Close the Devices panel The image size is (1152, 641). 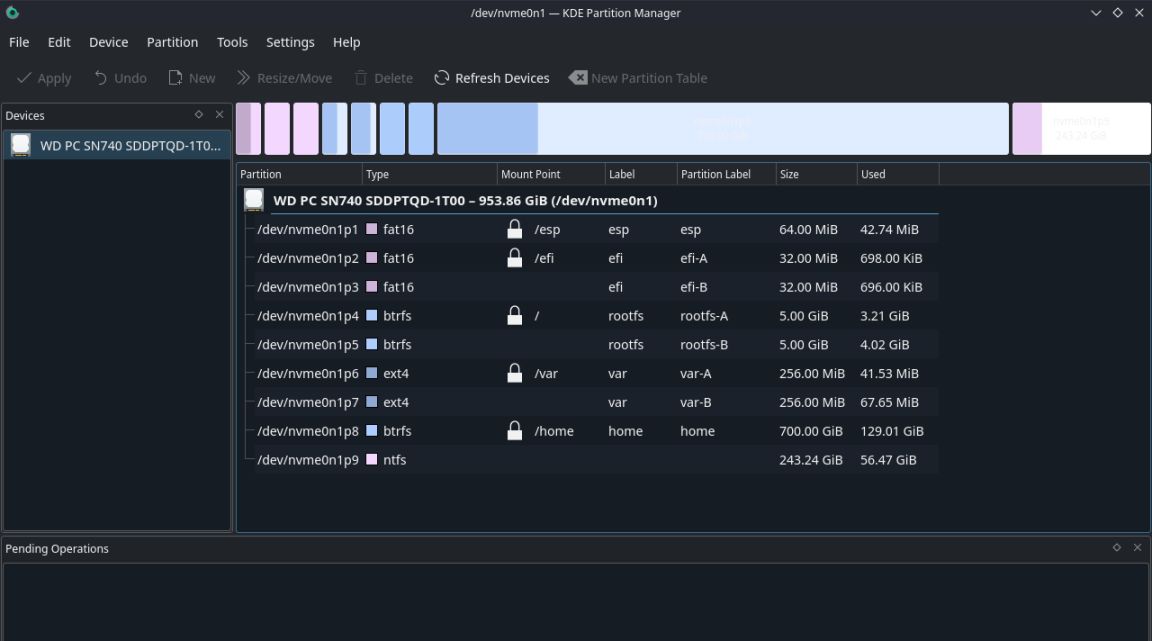click(219, 115)
